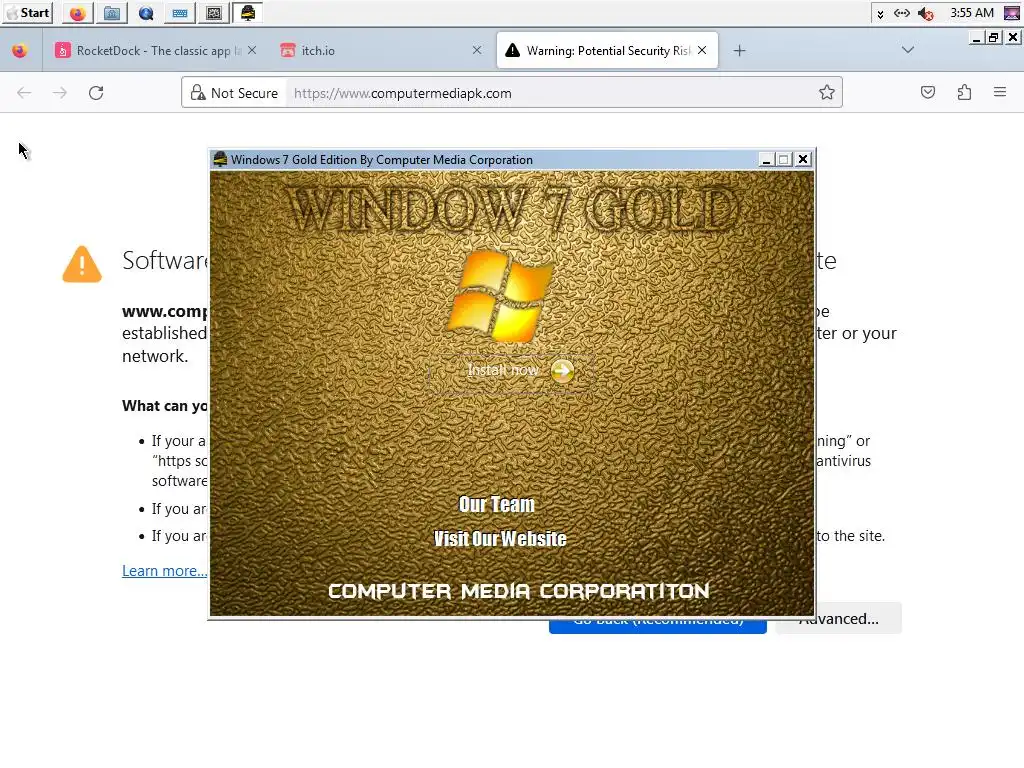This screenshot has height=768, width=1024.
Task: Minimize the Firefox window
Action: coord(976,38)
